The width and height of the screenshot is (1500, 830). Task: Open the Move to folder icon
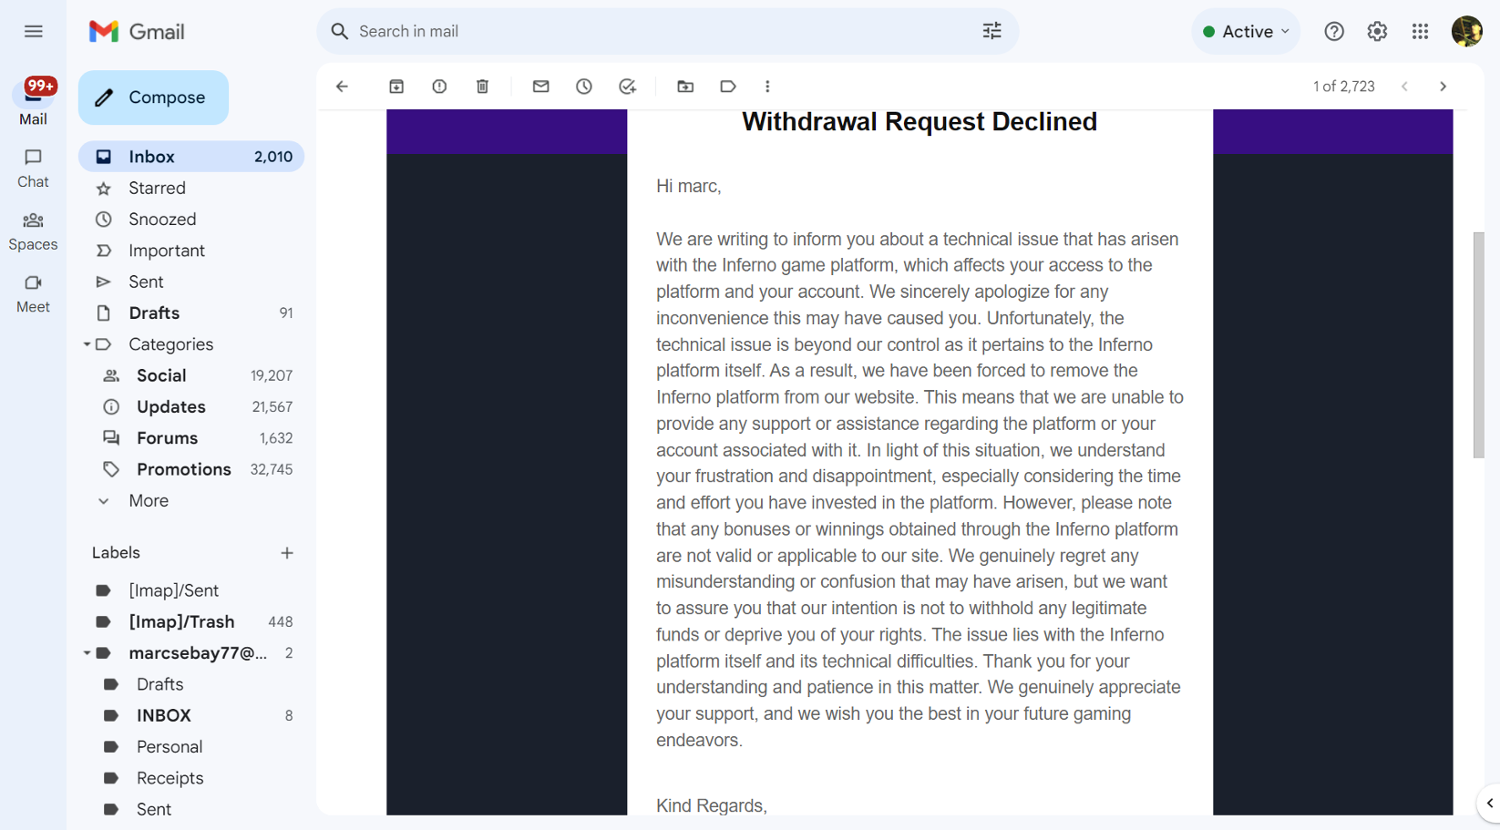(685, 87)
